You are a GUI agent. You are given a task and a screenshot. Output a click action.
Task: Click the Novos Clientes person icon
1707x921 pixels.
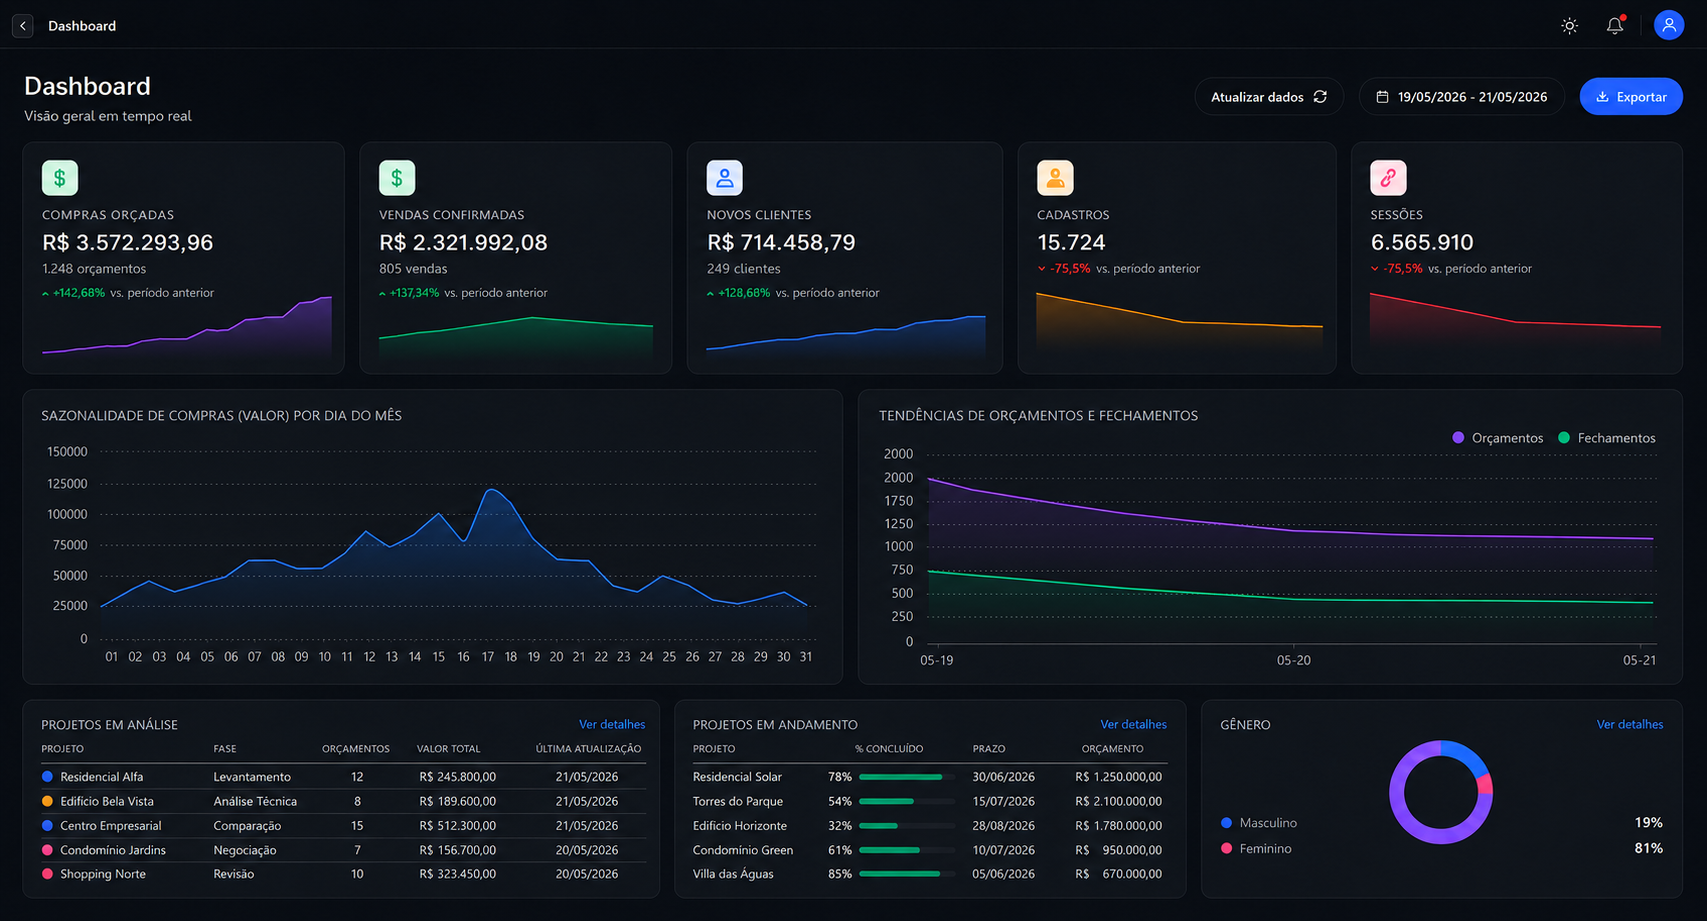click(725, 178)
